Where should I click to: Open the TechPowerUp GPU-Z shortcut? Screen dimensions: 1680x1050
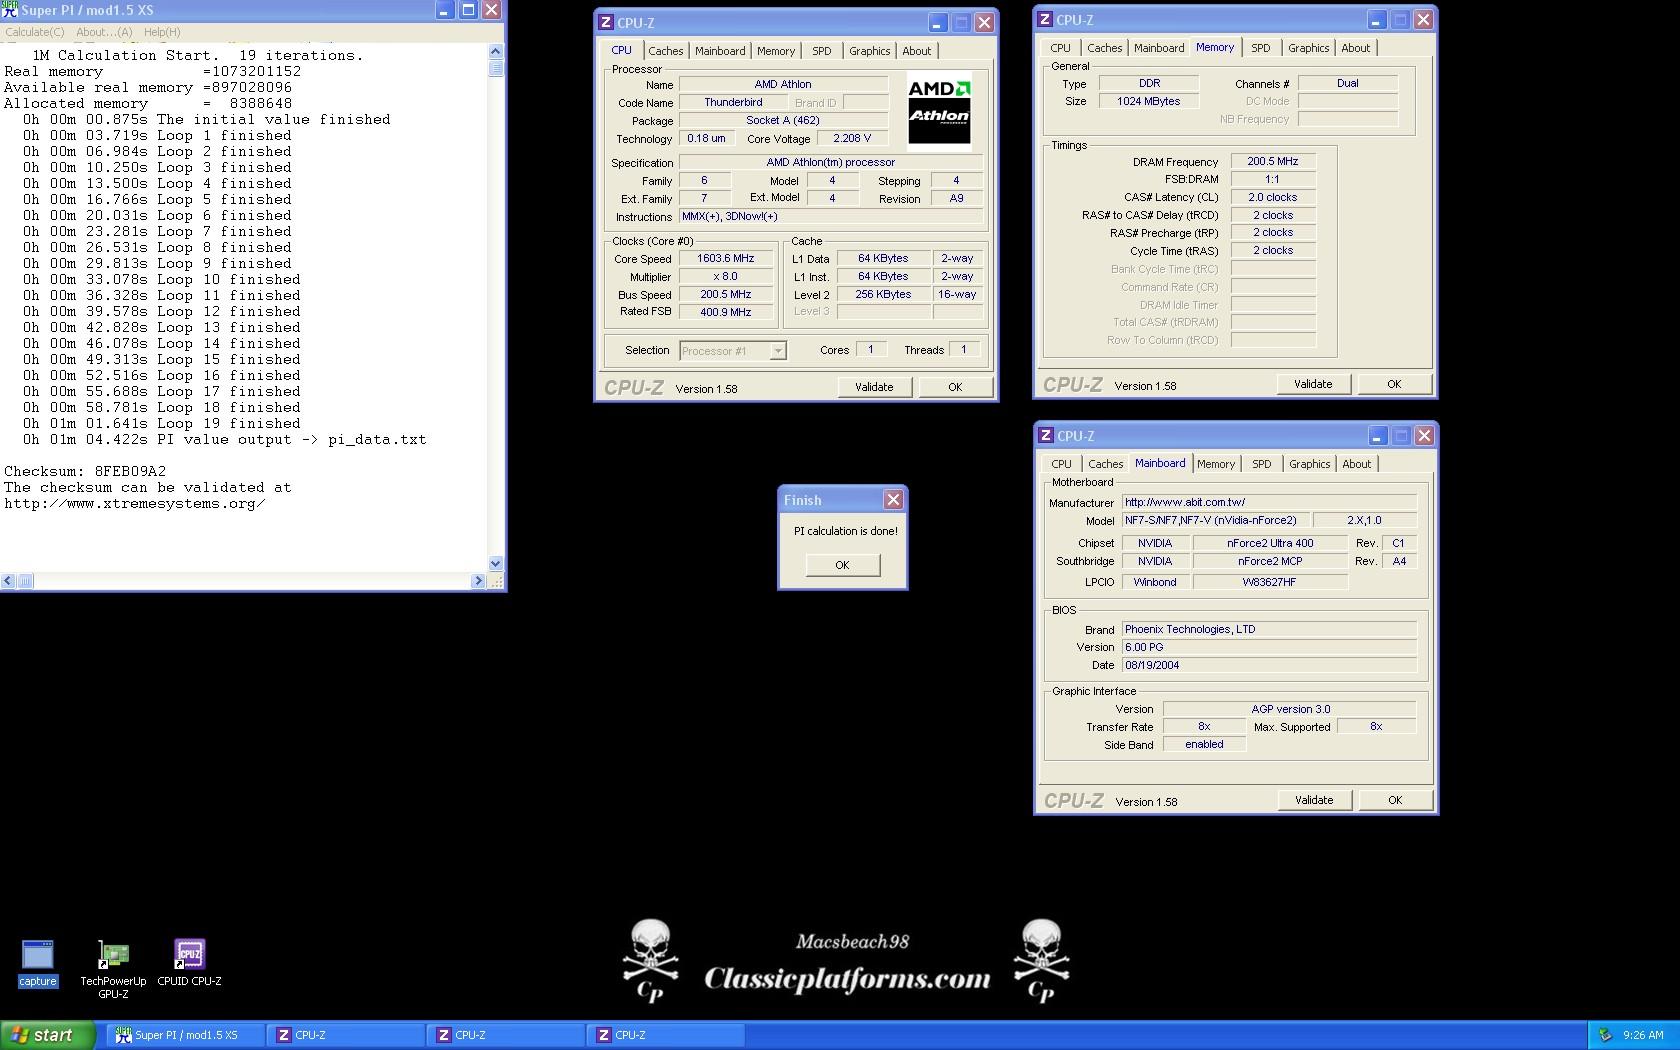(113, 969)
